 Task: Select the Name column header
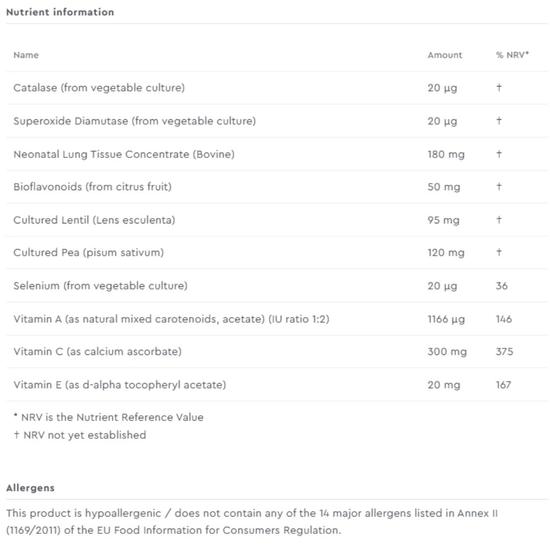click(x=26, y=55)
